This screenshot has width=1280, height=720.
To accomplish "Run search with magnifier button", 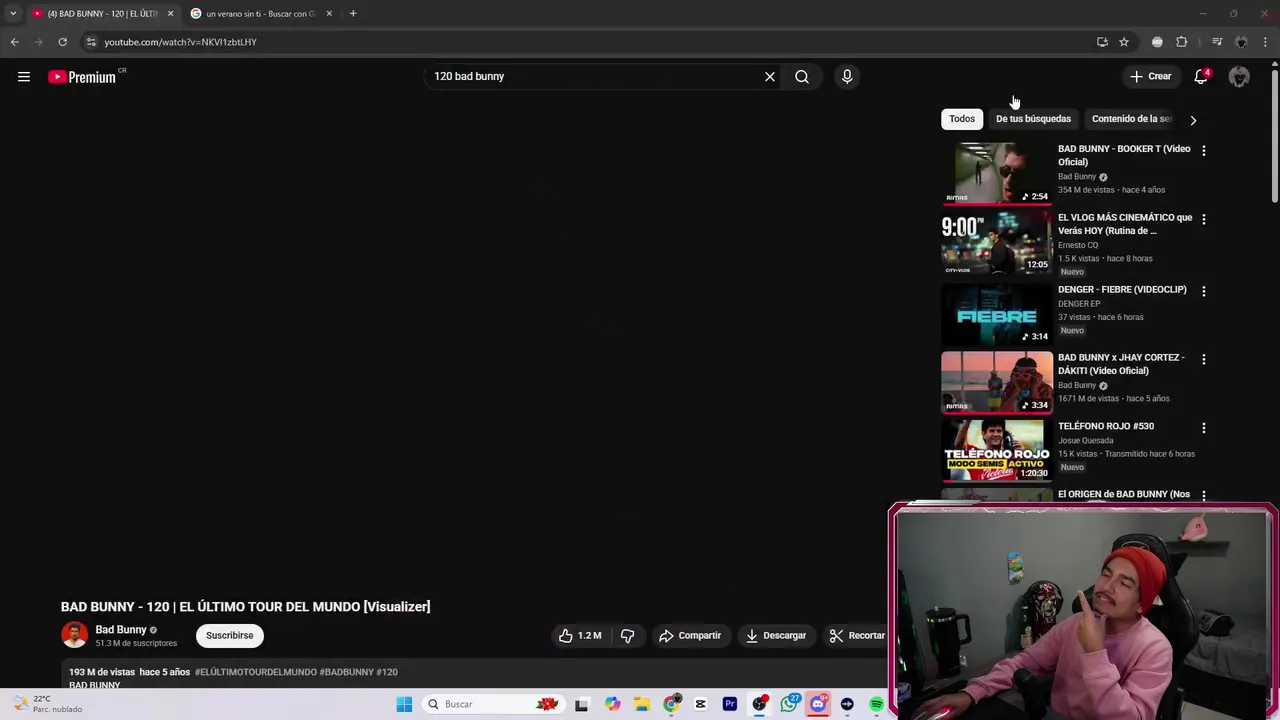I will coord(802,77).
